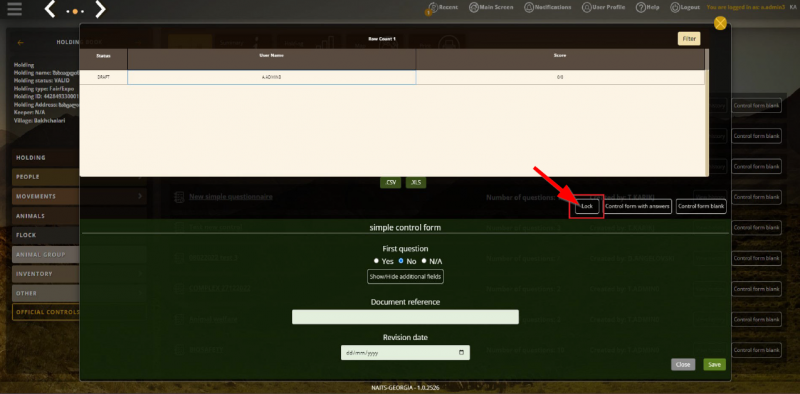Go back with the left chevron arrow

coord(49,9)
